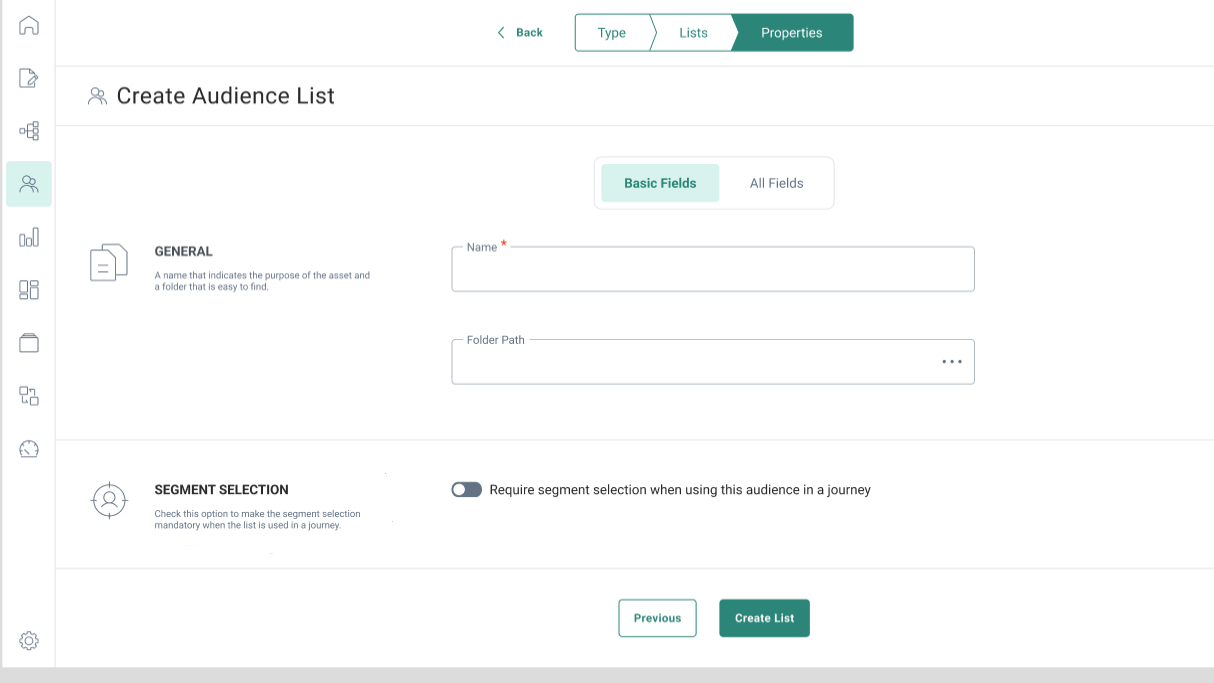Click into the Name input field

pos(712,272)
